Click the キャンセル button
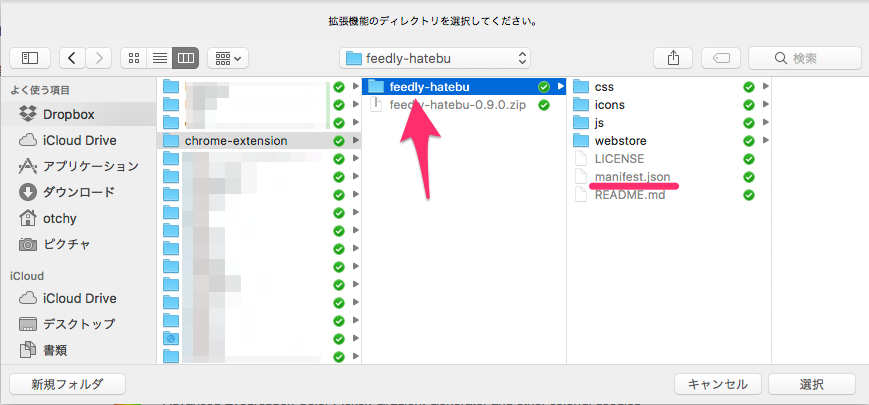The width and height of the screenshot is (869, 405). (x=718, y=384)
